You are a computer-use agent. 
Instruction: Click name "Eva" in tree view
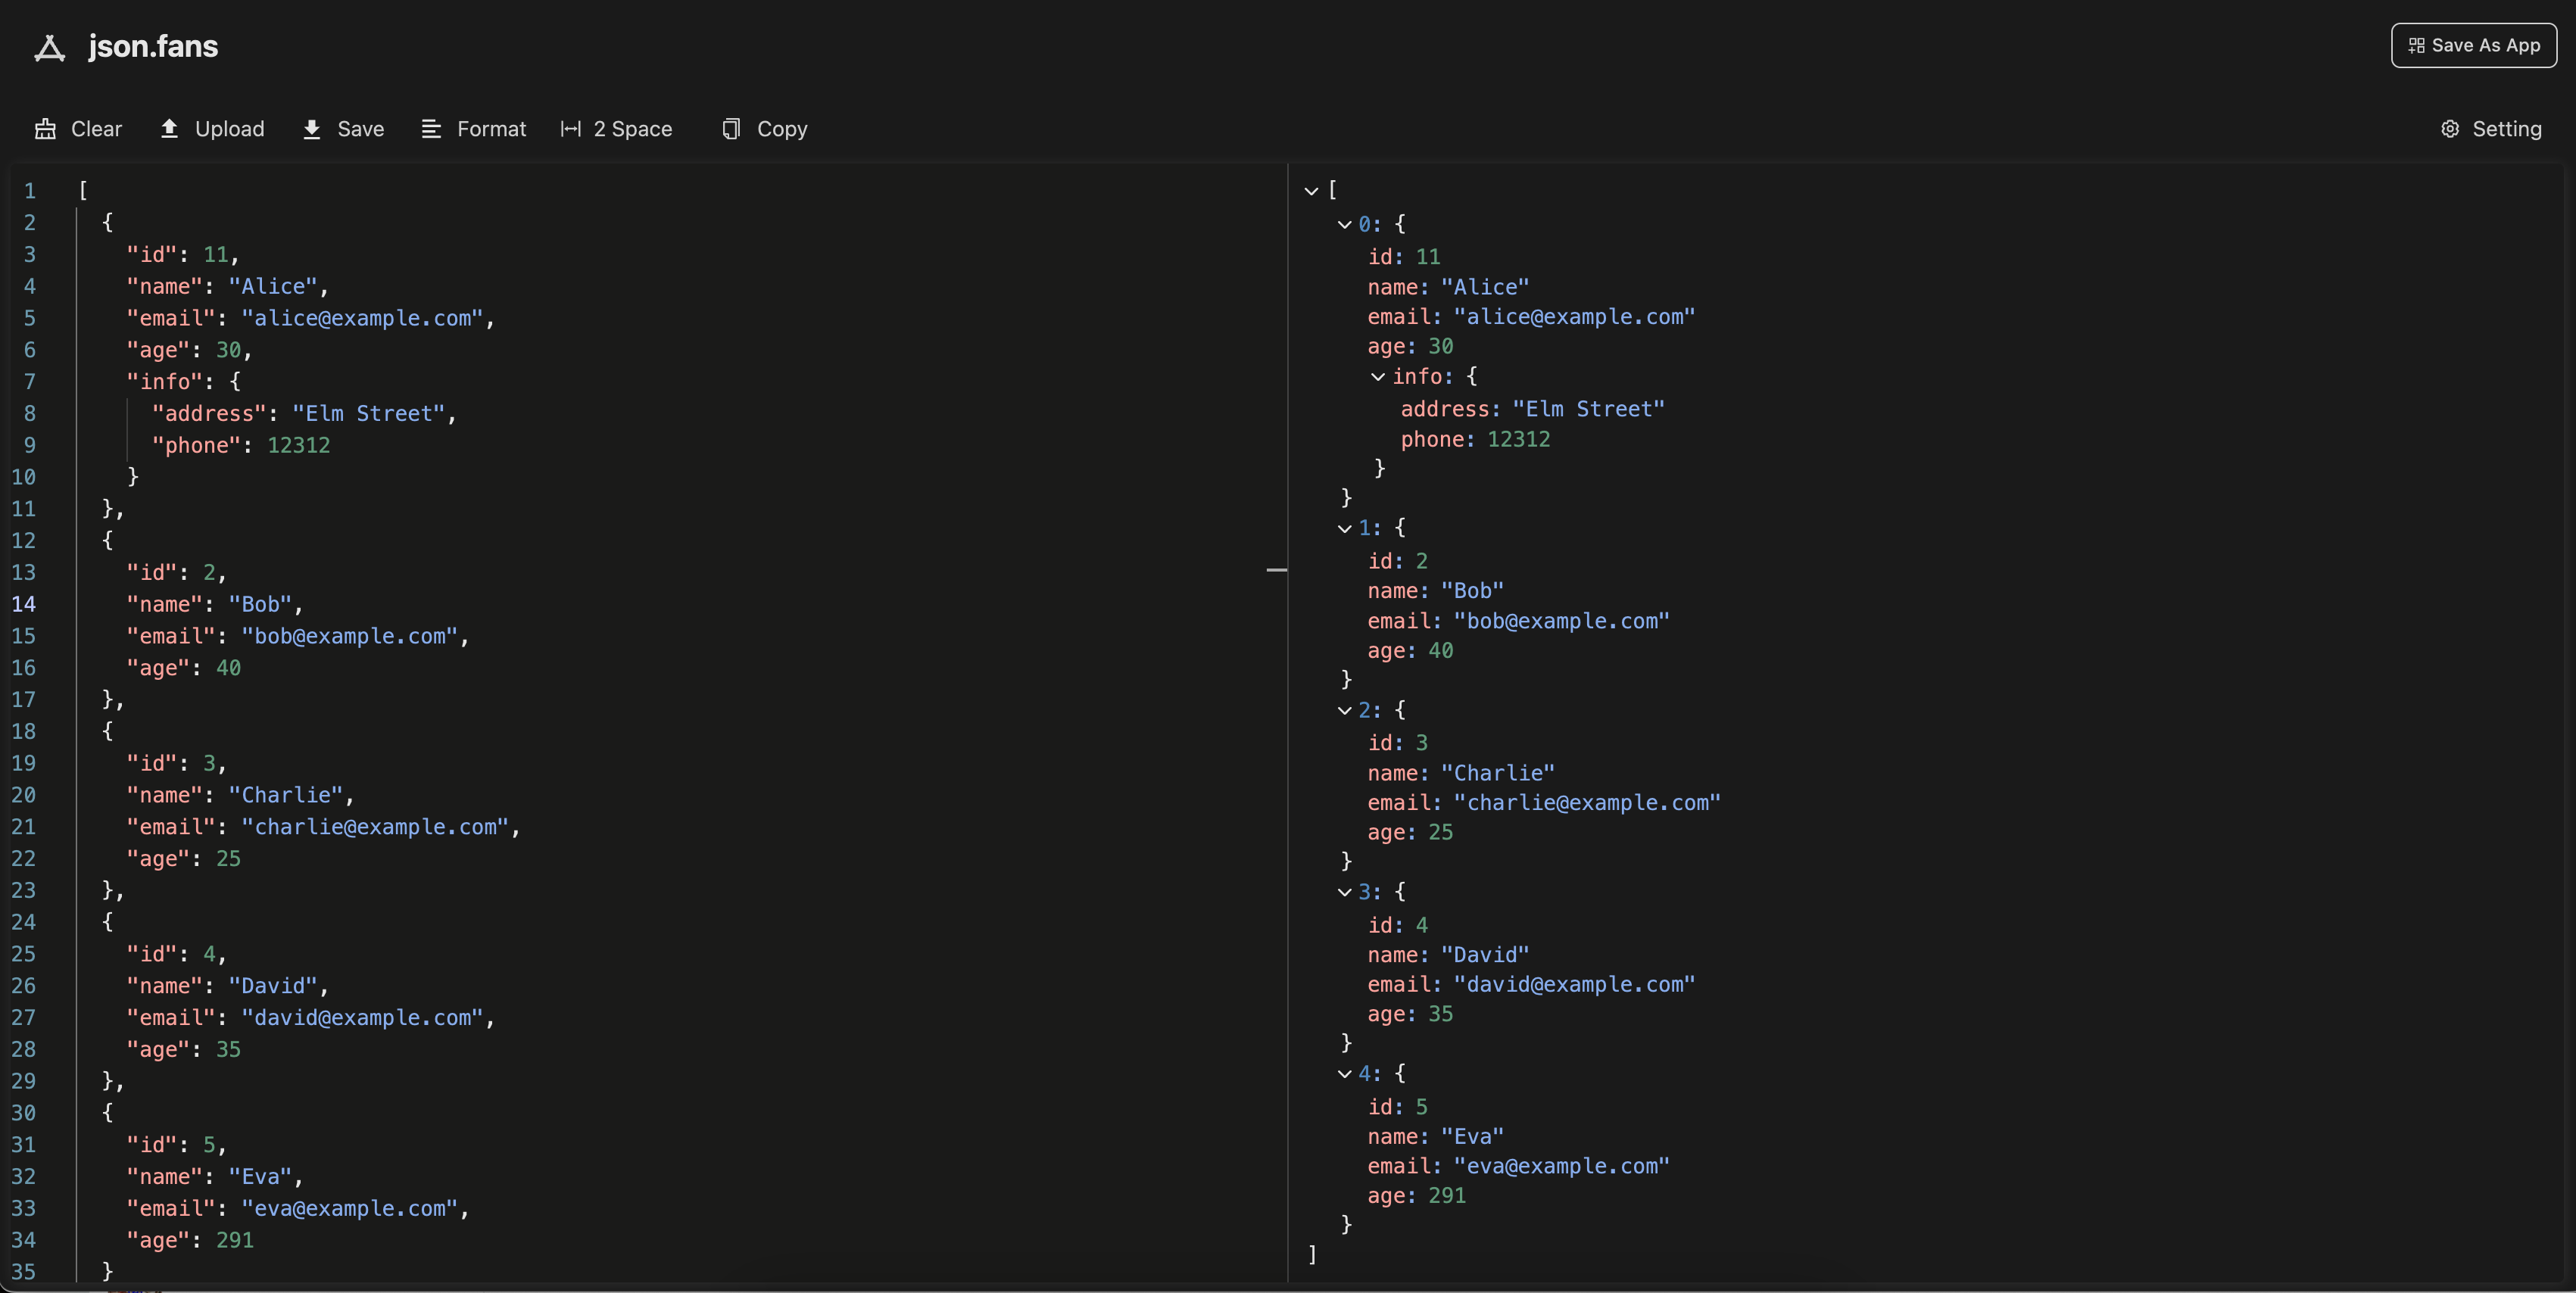[x=1472, y=1137]
